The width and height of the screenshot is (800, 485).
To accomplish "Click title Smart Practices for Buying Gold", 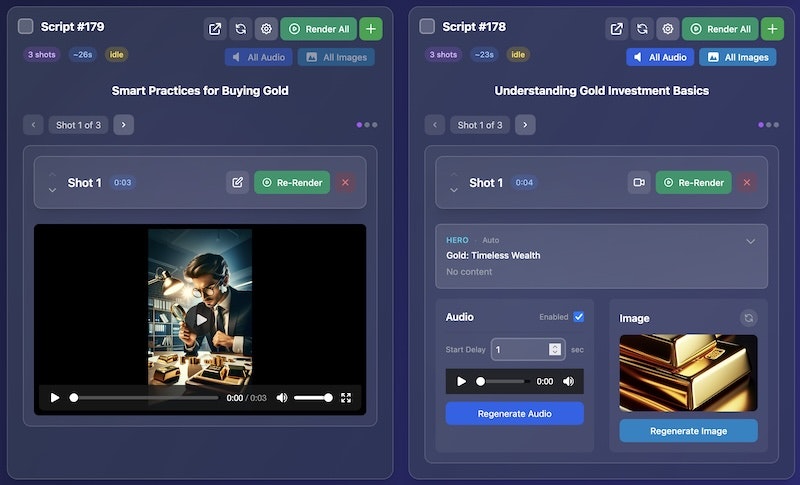I will (x=200, y=91).
